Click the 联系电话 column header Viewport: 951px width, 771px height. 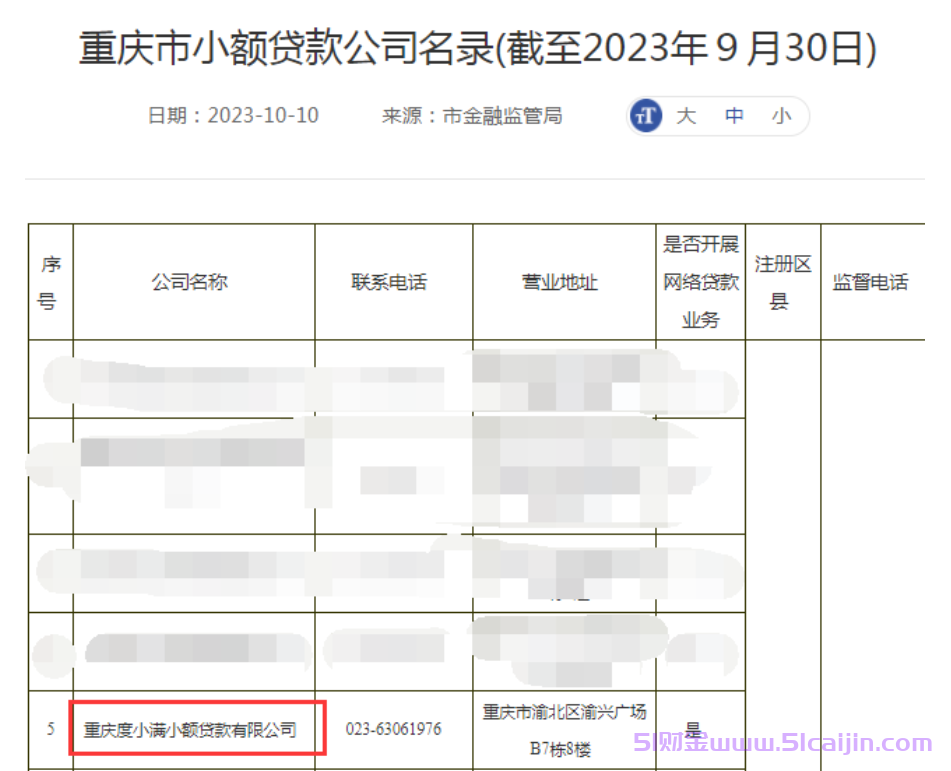point(394,282)
